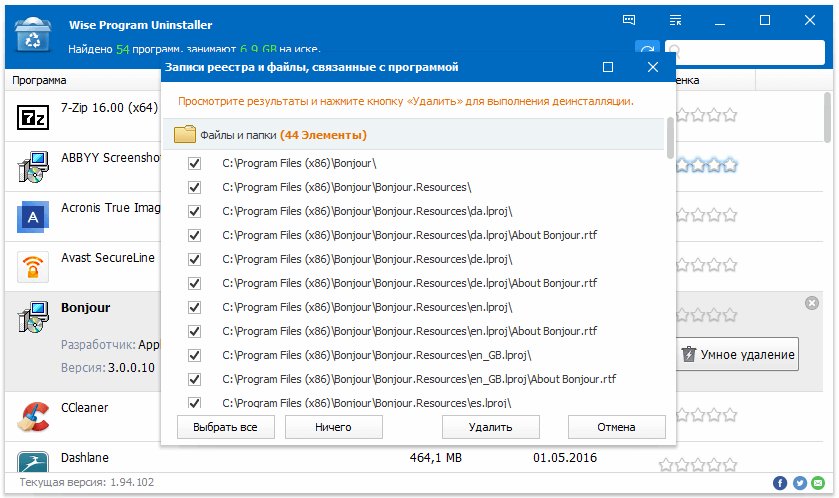Click the Ничего button
Screen dimensions: 839x498
tap(333, 427)
